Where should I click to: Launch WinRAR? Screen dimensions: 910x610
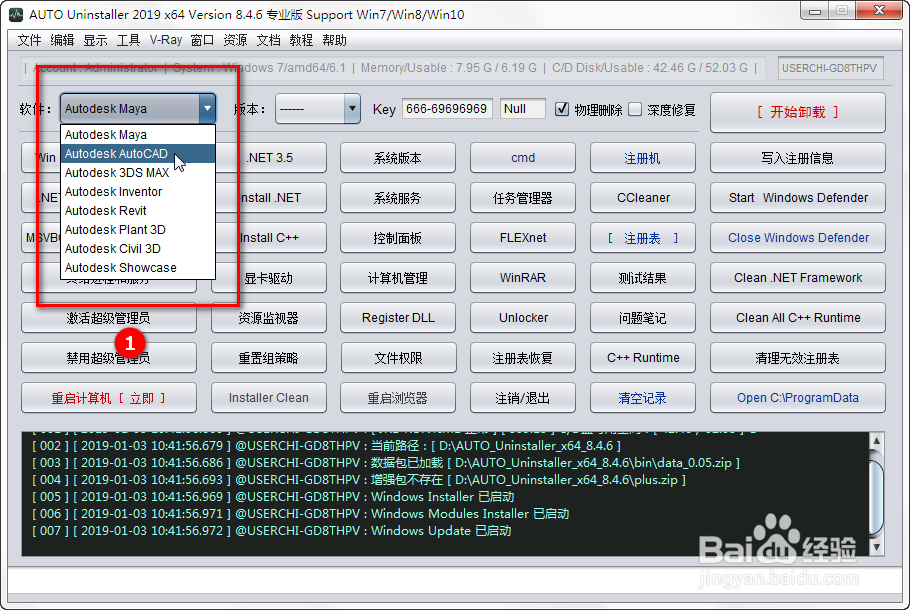(x=523, y=278)
